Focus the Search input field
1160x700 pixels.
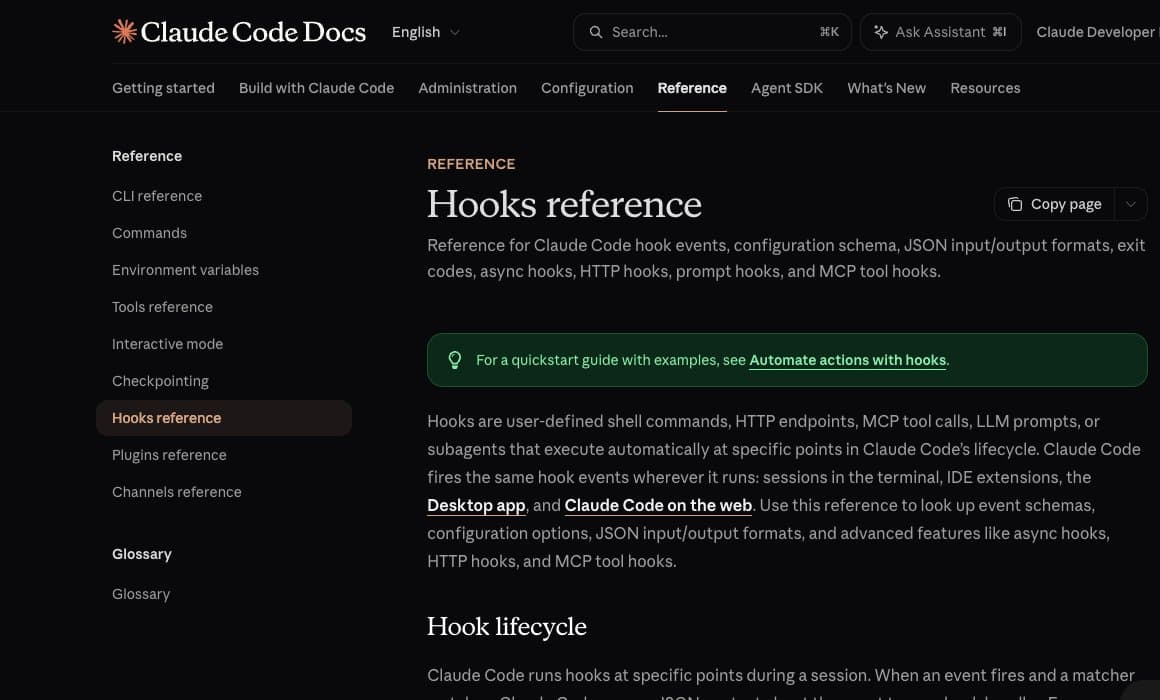tap(712, 32)
